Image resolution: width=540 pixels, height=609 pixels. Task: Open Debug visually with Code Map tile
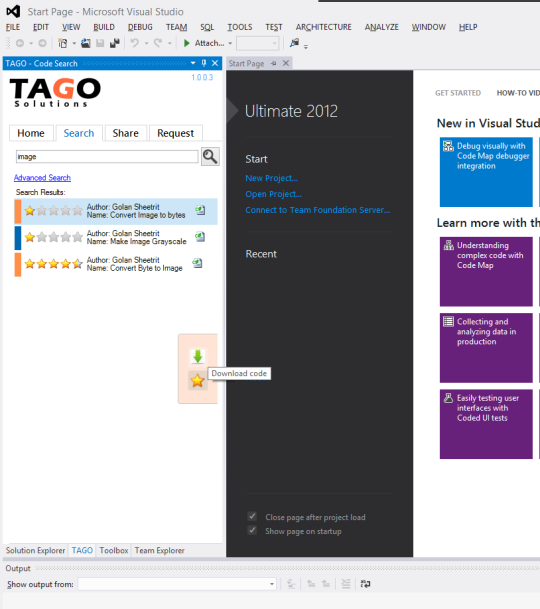[x=486, y=172]
